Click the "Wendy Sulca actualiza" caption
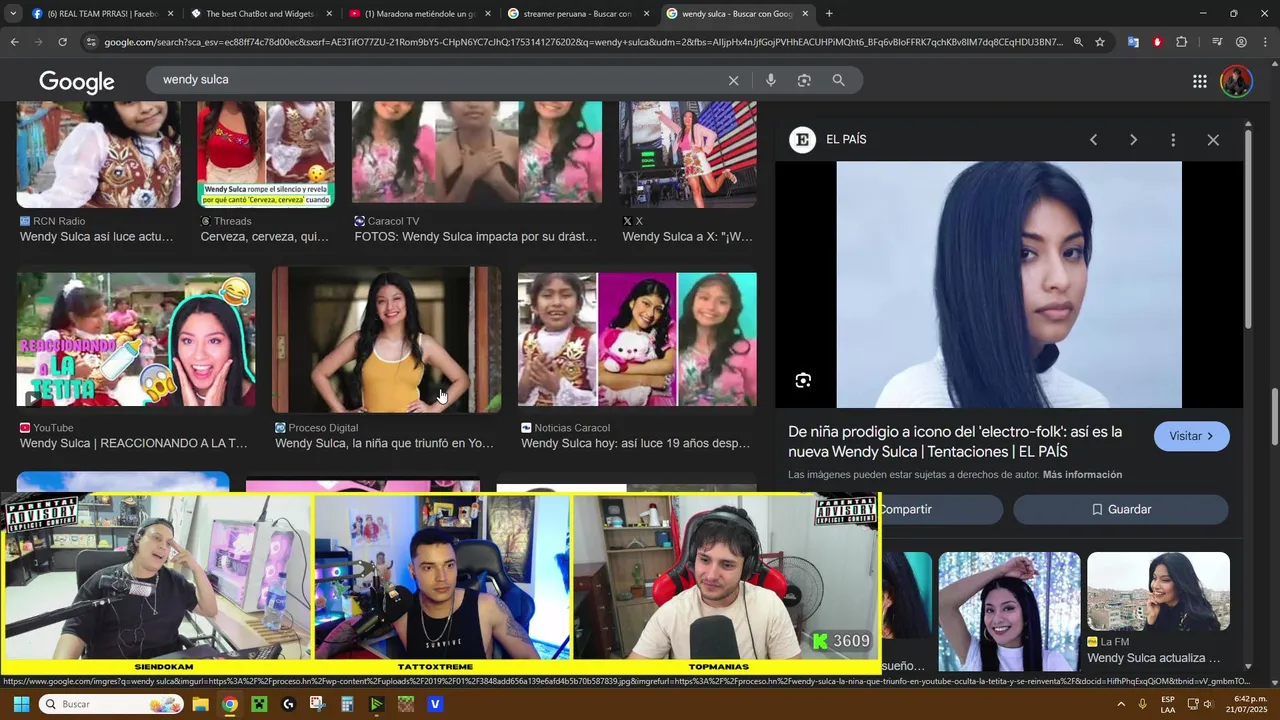Screen dimensions: 1280x720 (x=1153, y=658)
